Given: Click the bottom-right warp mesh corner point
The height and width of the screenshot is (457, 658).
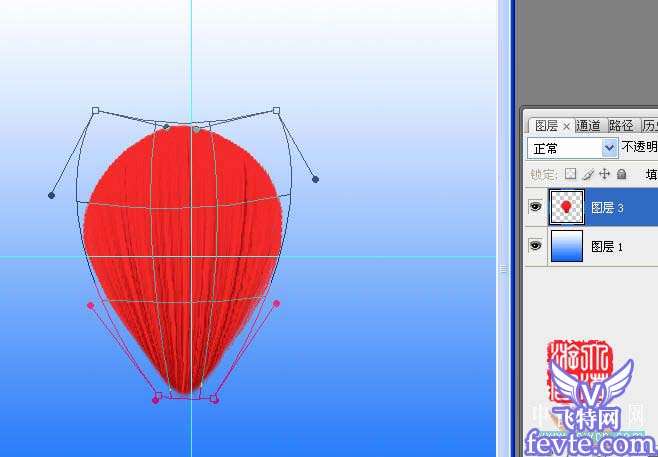Looking at the screenshot, I should [214, 399].
